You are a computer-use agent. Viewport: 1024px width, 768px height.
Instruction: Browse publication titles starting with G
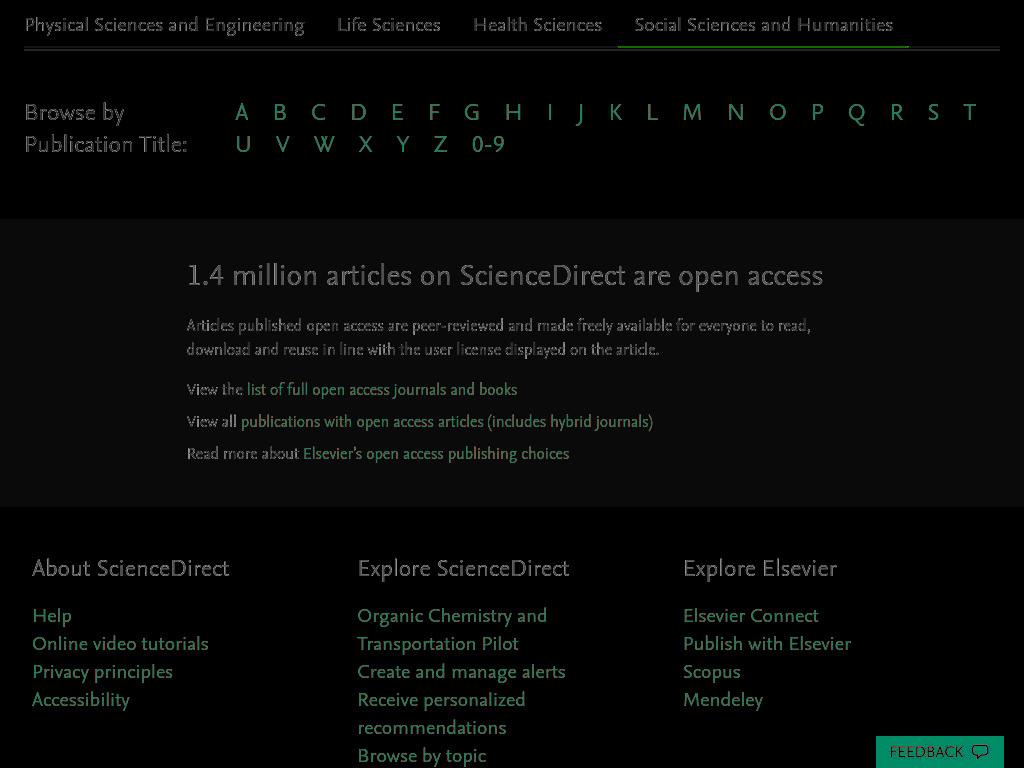[472, 112]
